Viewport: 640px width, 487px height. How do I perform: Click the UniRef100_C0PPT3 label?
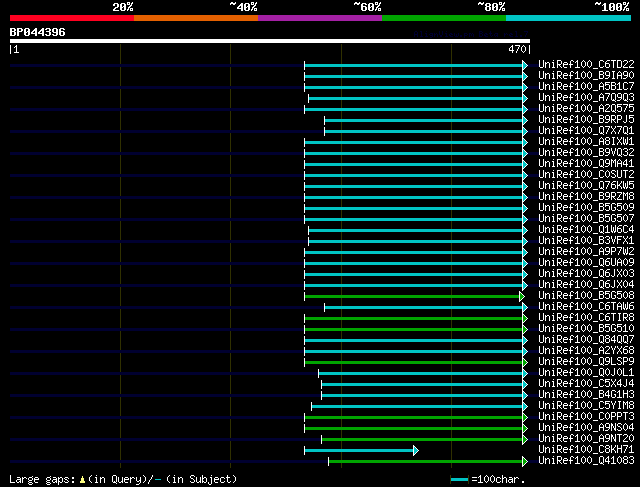(x=586, y=417)
